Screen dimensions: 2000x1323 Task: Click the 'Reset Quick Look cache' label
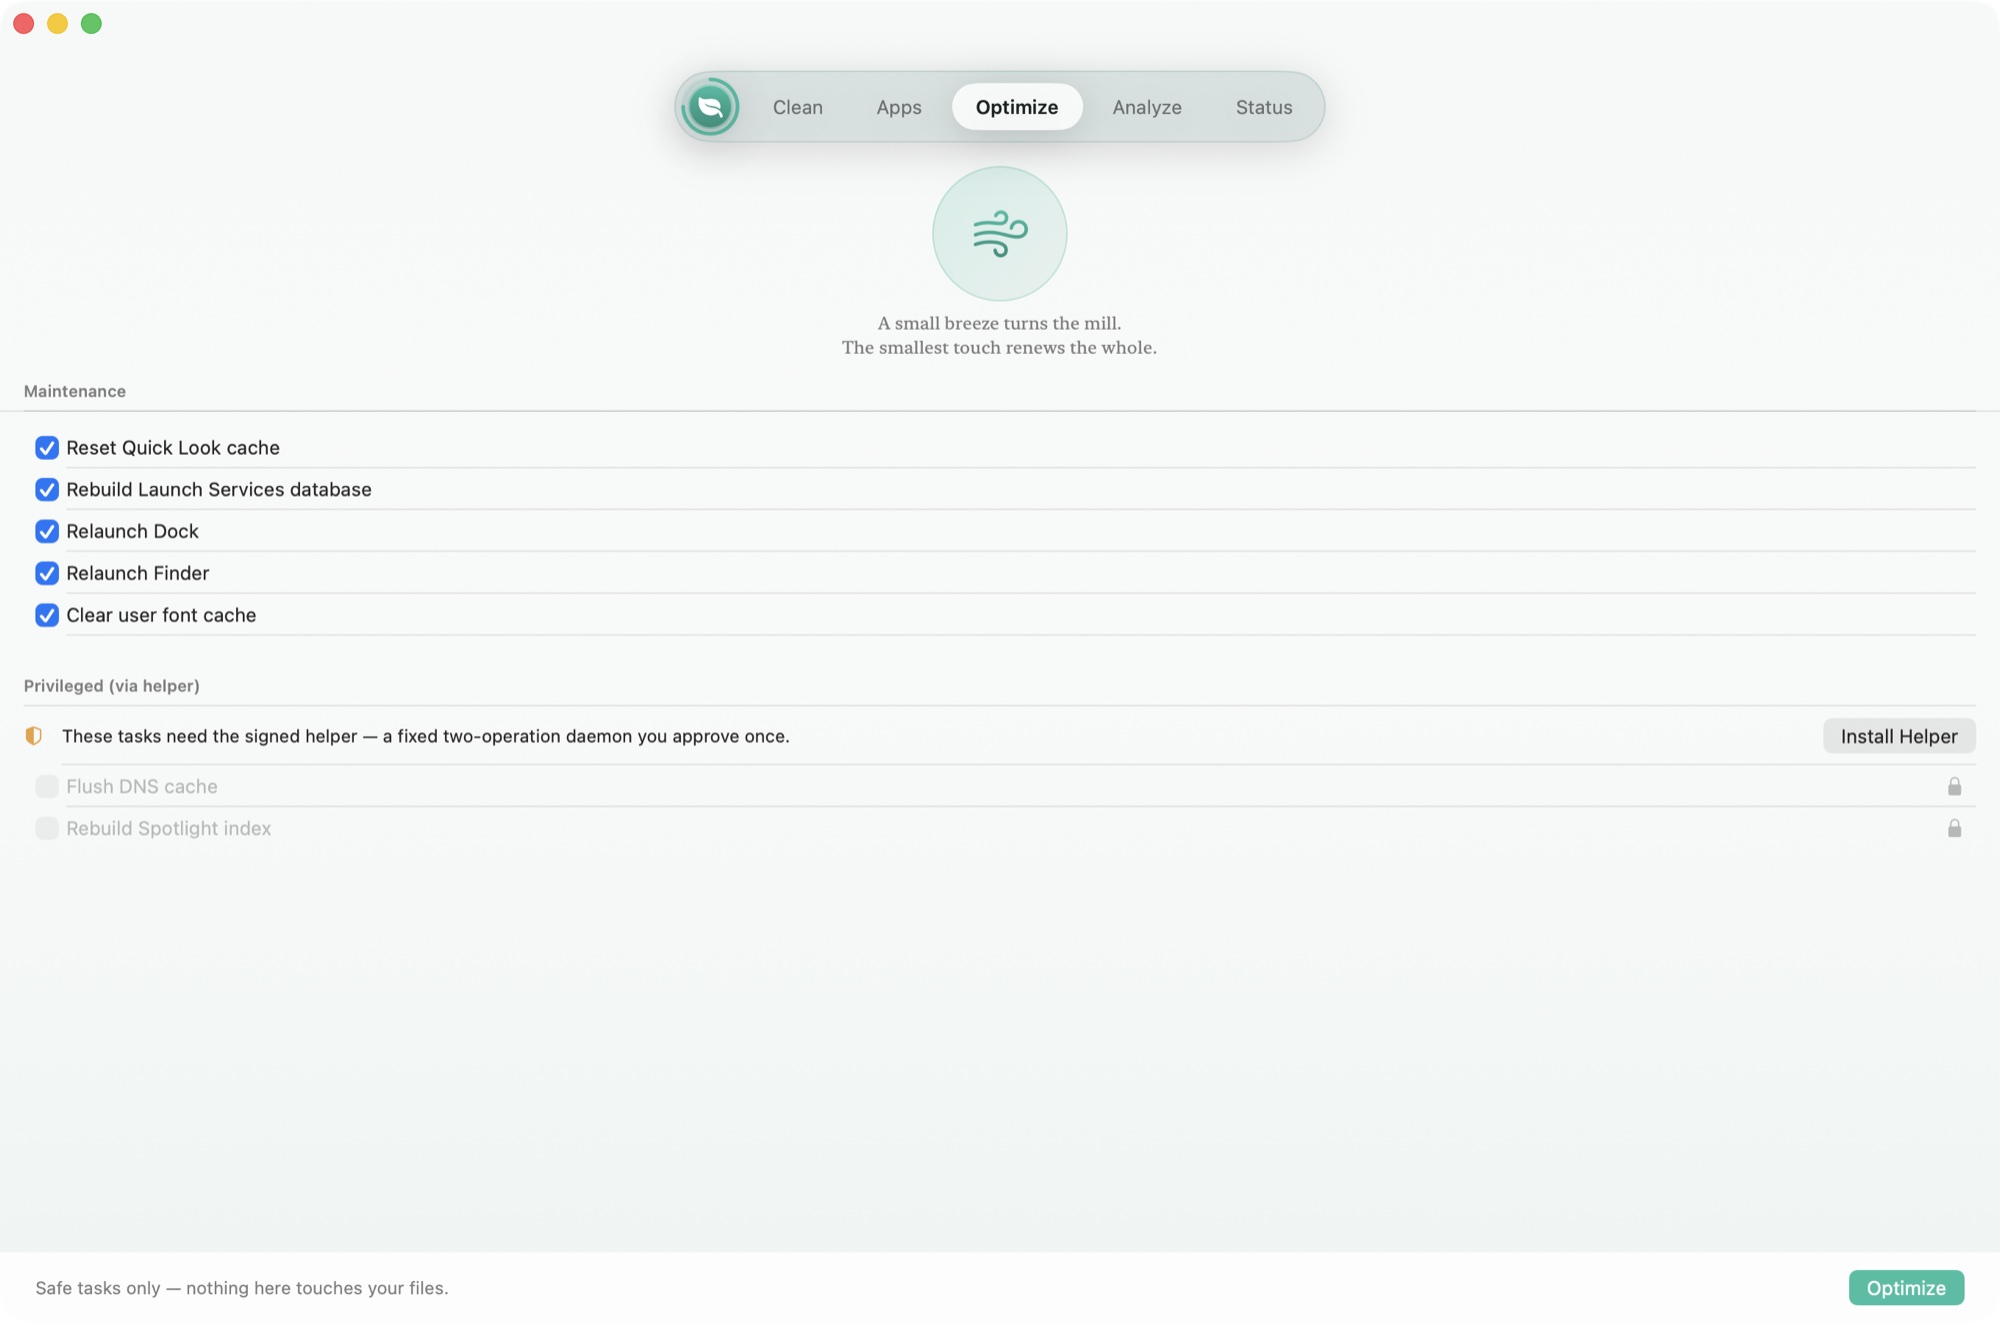173,448
